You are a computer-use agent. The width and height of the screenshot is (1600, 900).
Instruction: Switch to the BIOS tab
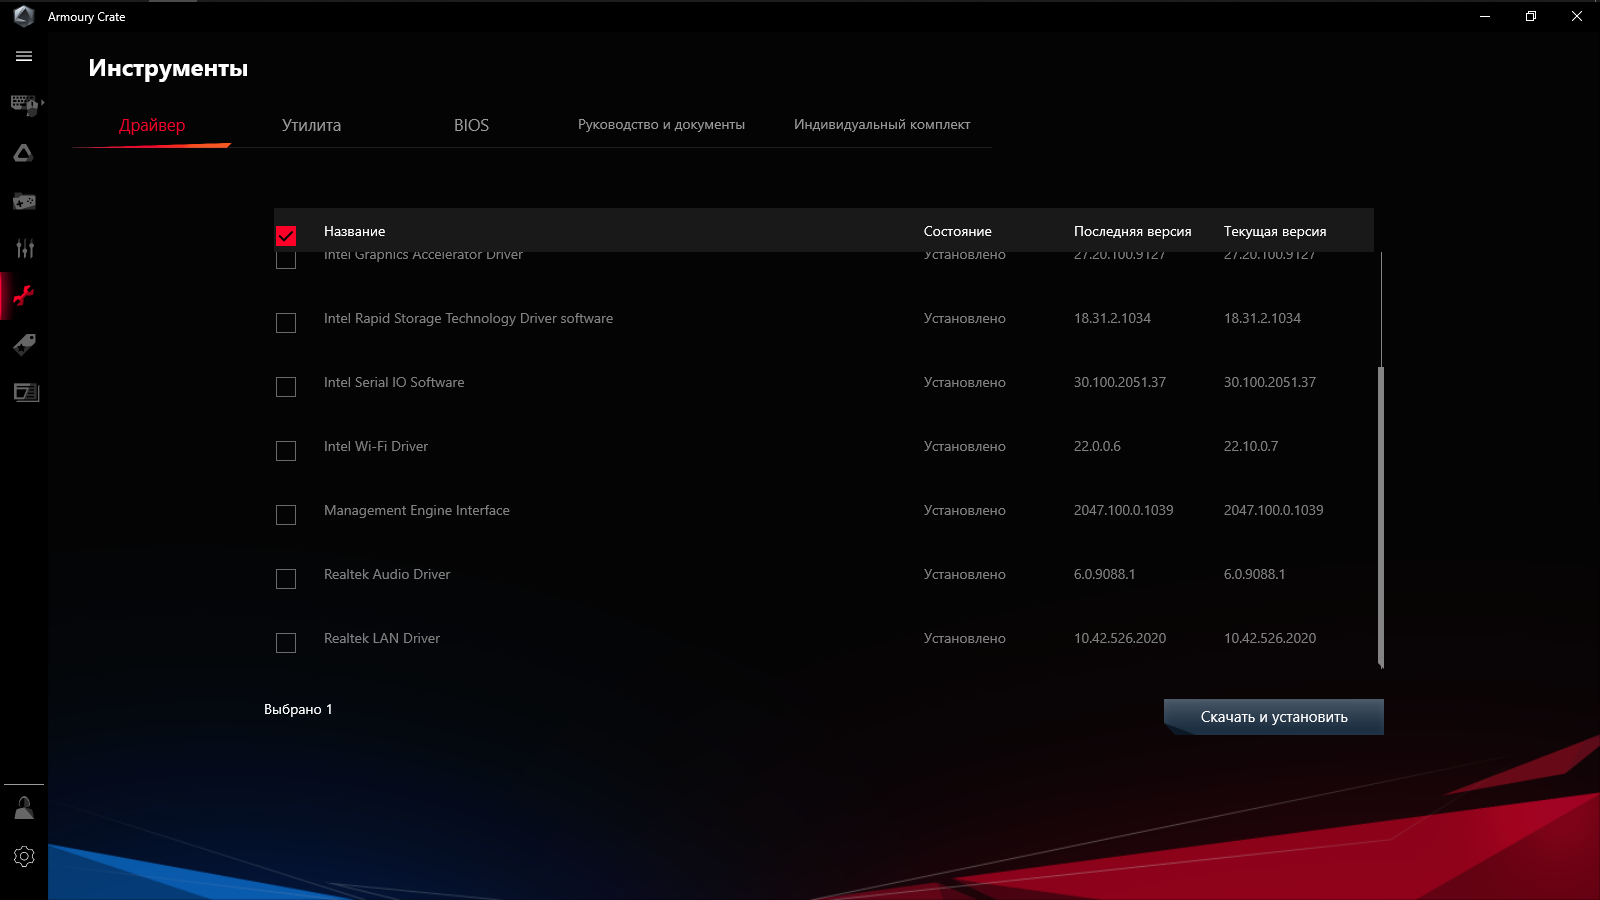click(x=471, y=125)
